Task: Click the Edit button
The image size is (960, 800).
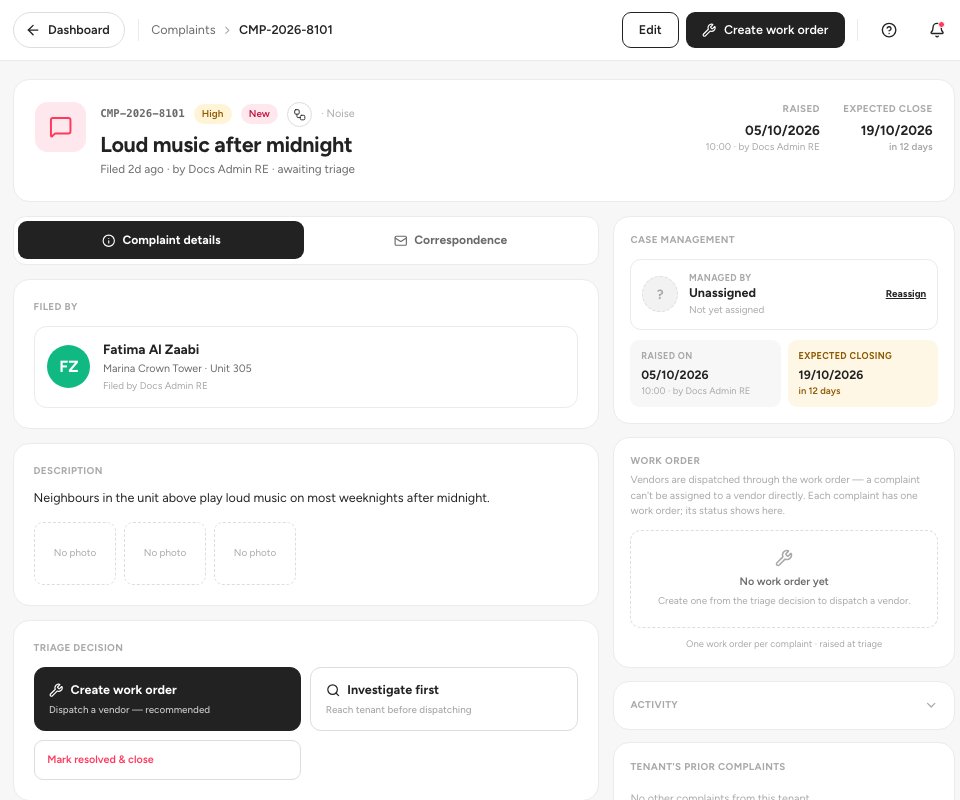Action: (x=650, y=30)
